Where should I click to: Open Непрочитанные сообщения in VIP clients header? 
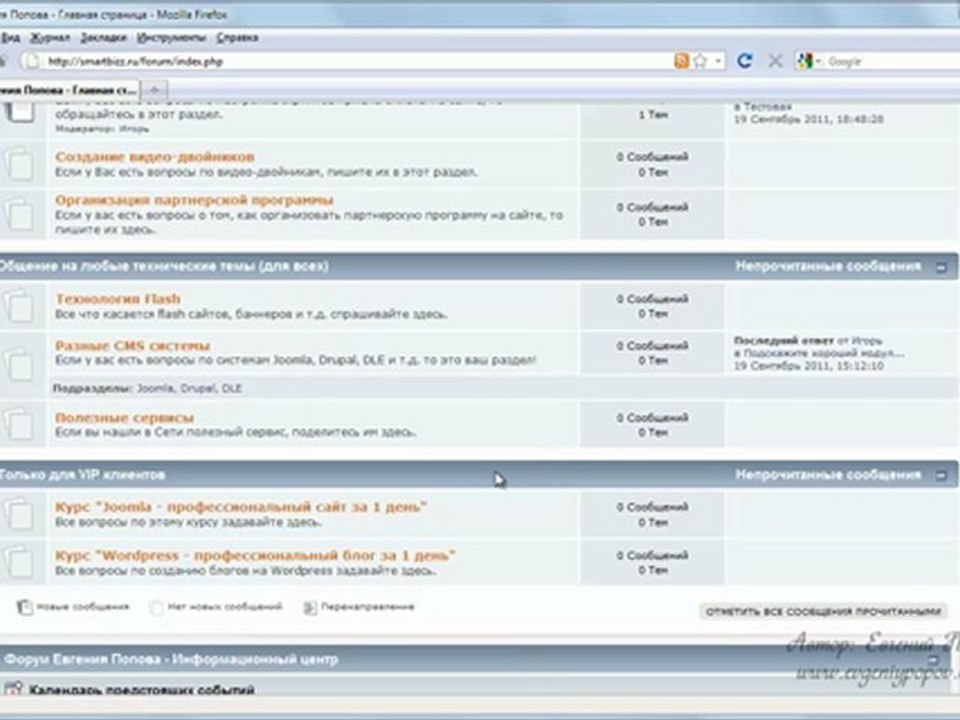coord(828,474)
